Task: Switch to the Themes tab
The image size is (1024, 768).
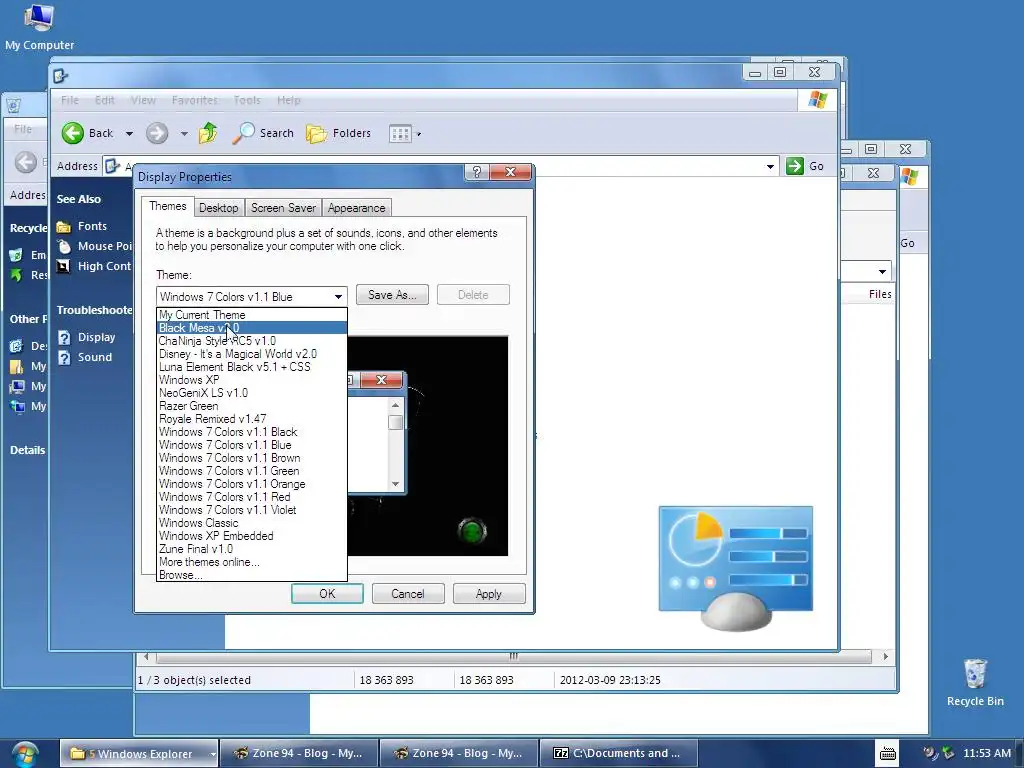Action: pyautogui.click(x=167, y=206)
